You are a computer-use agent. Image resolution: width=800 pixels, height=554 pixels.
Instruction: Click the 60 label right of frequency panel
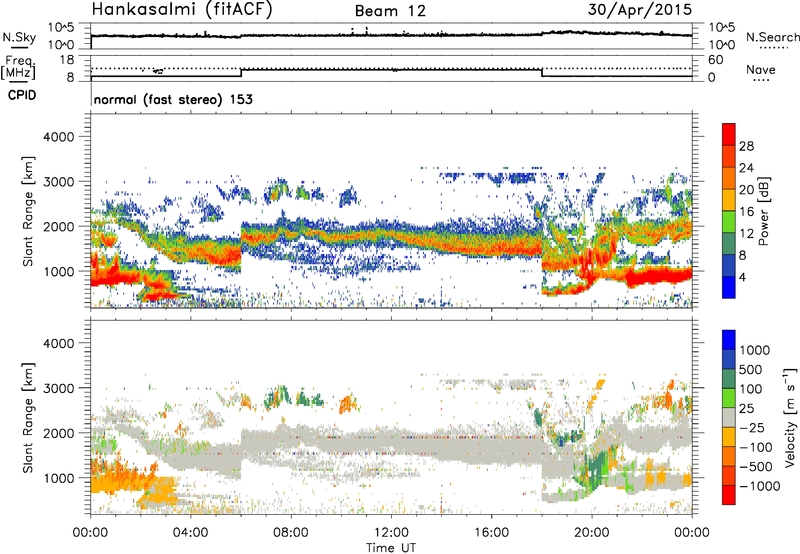pos(715,60)
